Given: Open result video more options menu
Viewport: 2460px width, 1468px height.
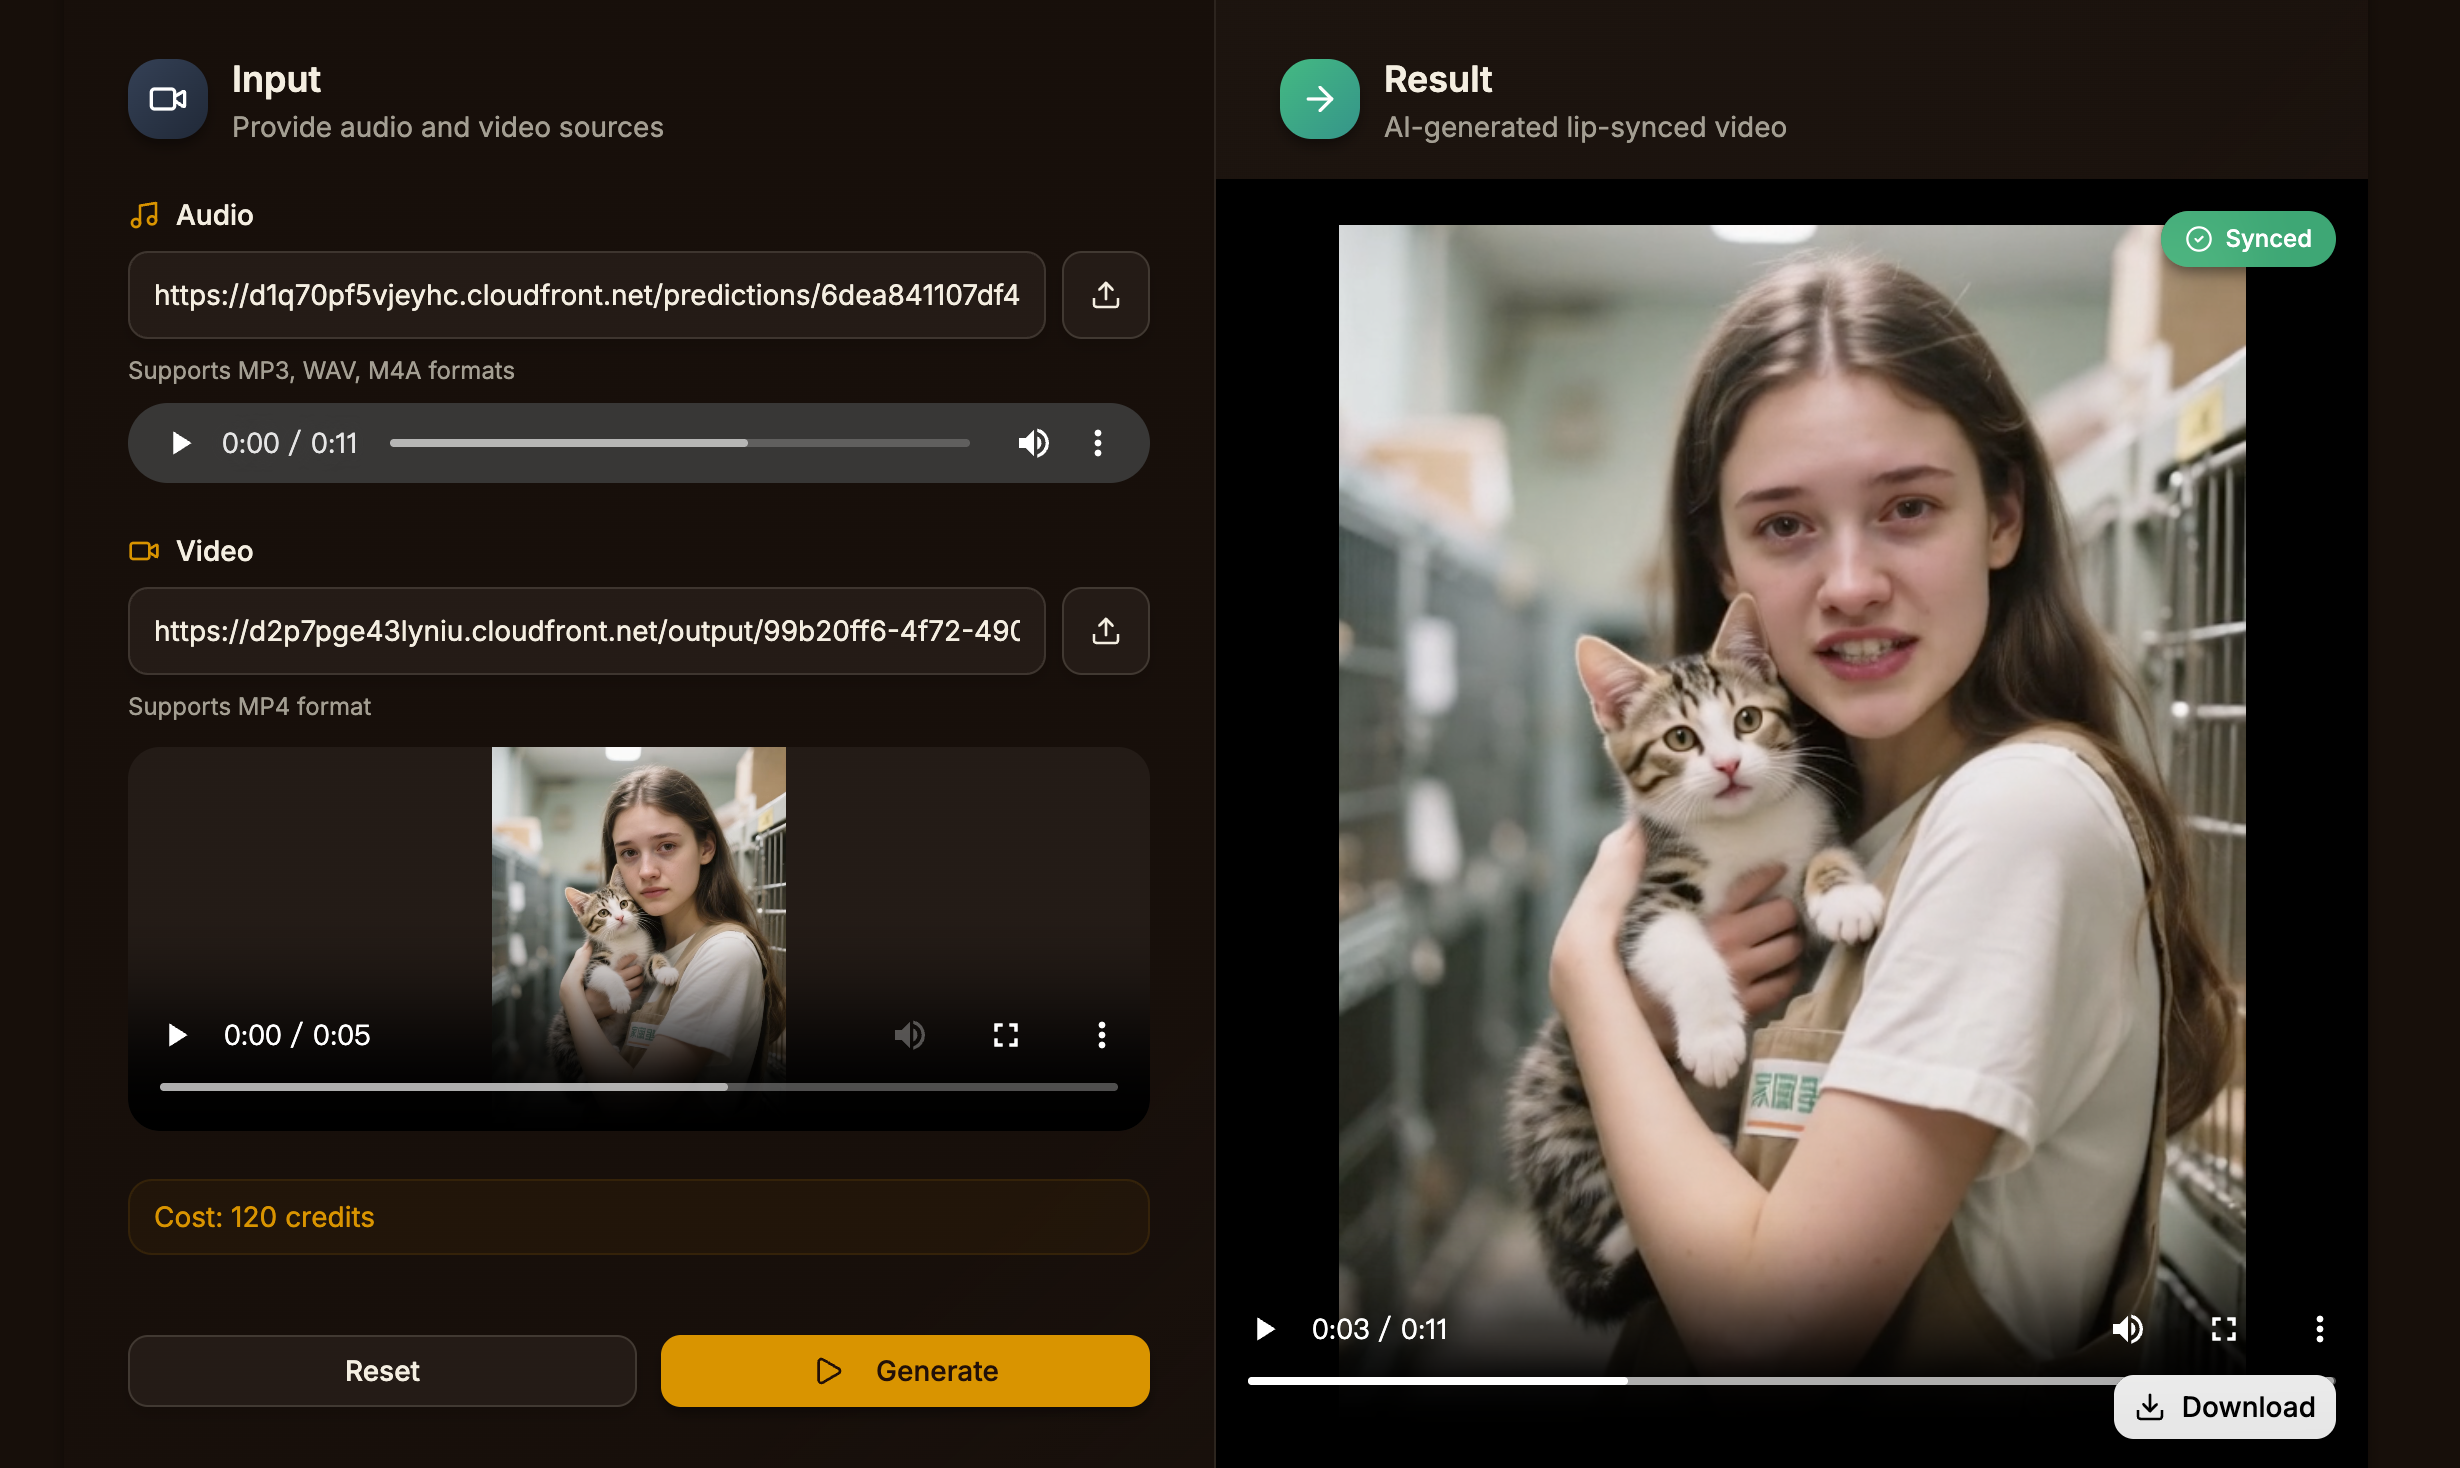Looking at the screenshot, I should click(x=2319, y=1329).
